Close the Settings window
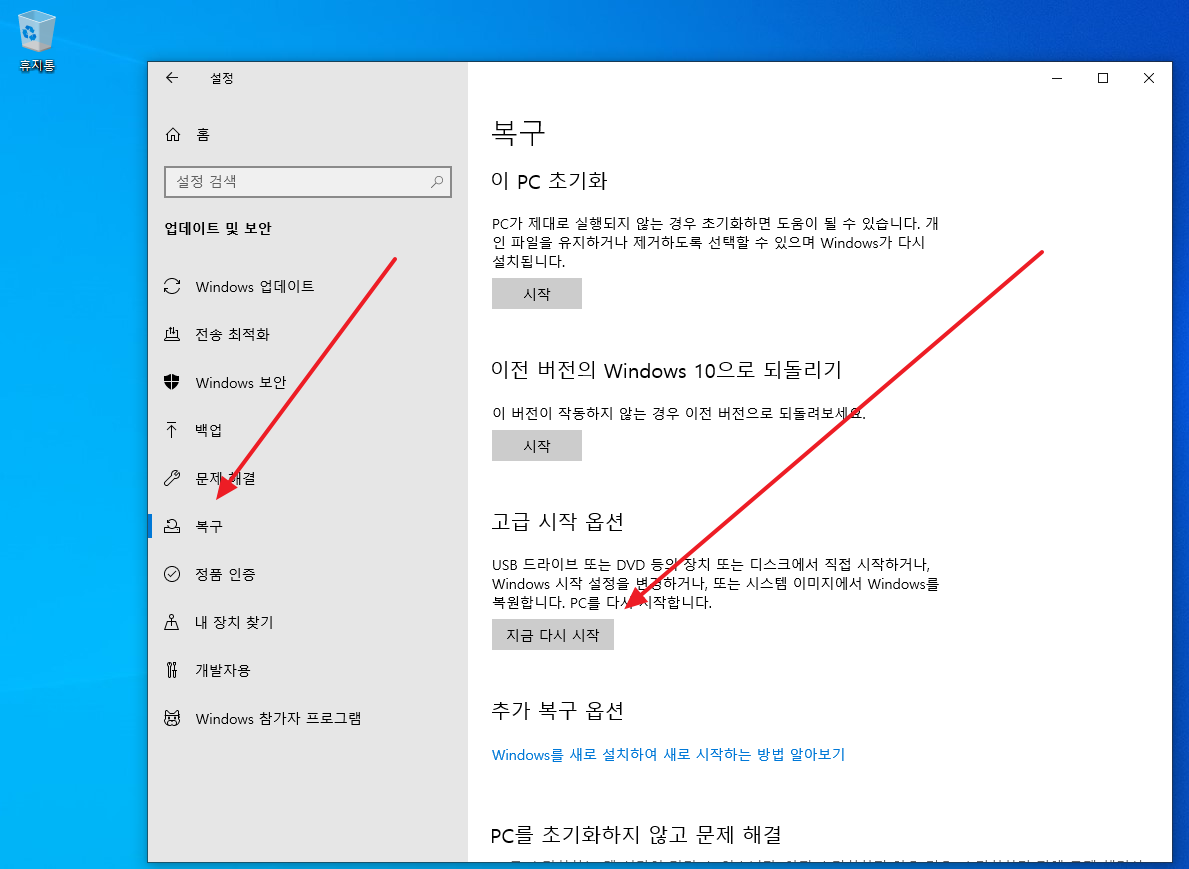The width and height of the screenshot is (1189, 869). pos(1149,78)
